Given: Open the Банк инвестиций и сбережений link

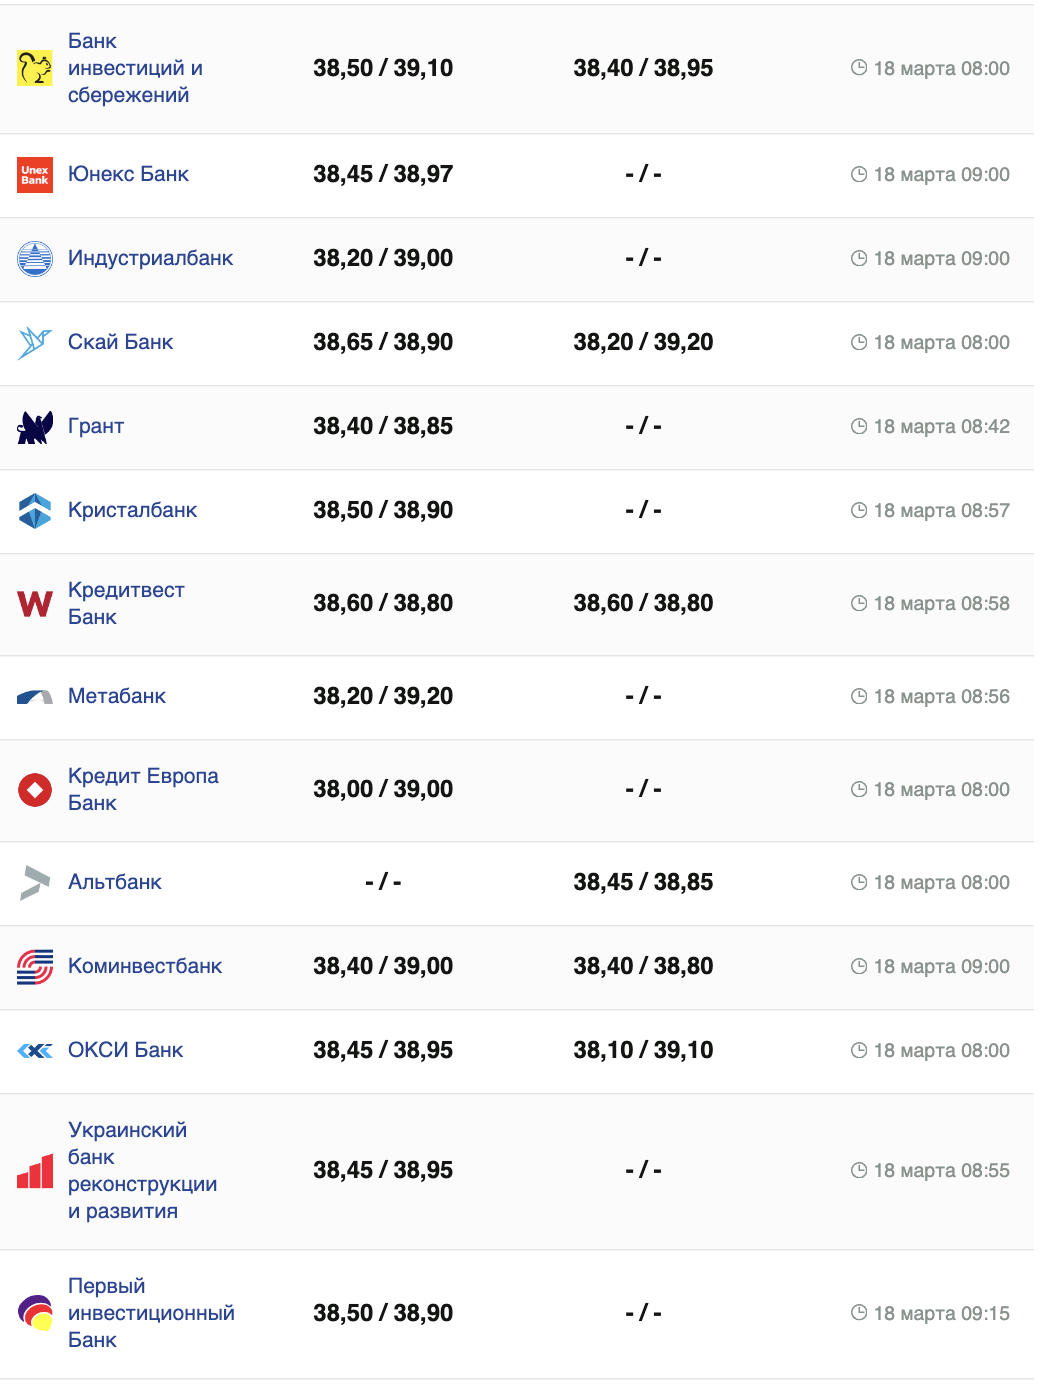Looking at the screenshot, I should click(x=134, y=68).
